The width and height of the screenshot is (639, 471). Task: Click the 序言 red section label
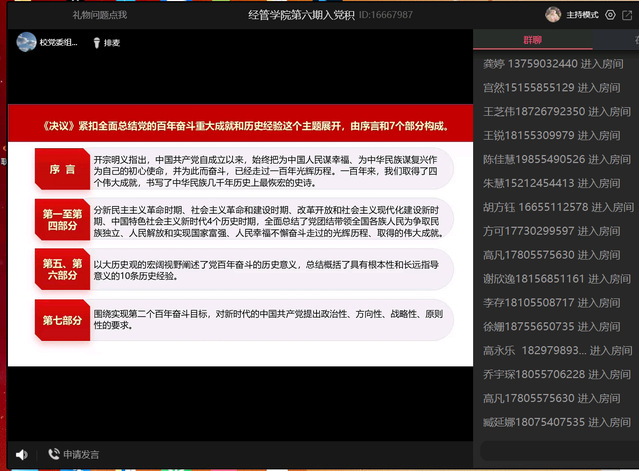click(62, 169)
